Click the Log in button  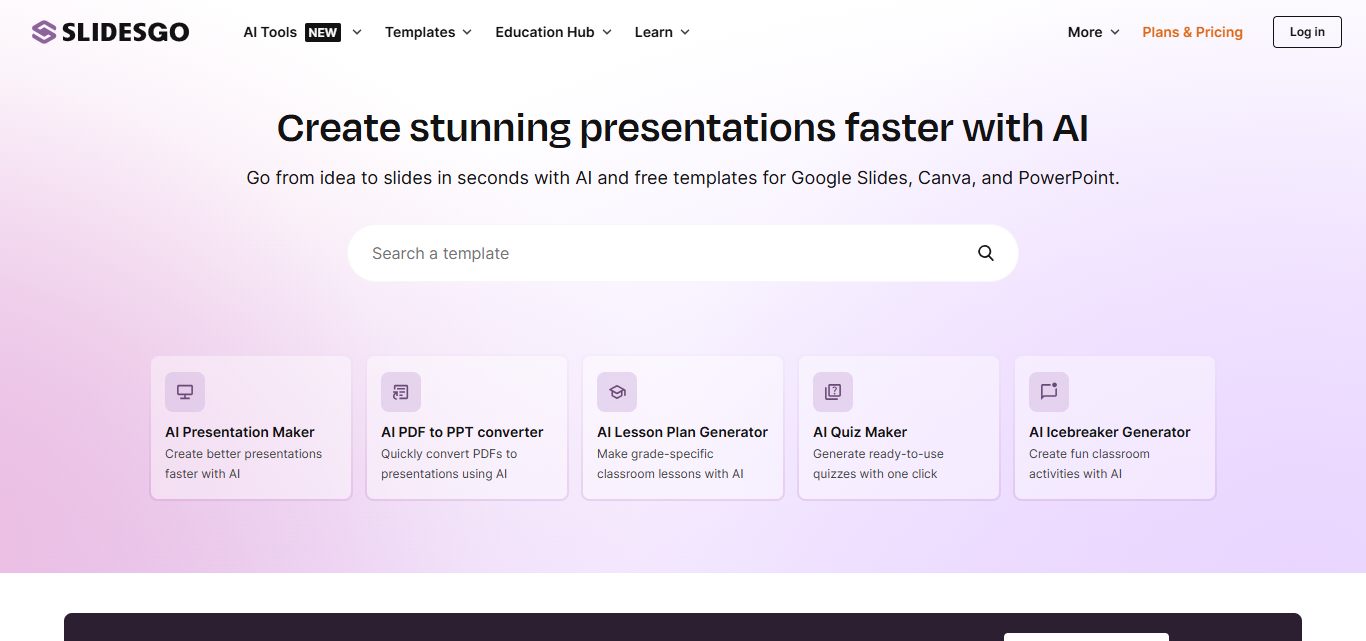(1307, 32)
